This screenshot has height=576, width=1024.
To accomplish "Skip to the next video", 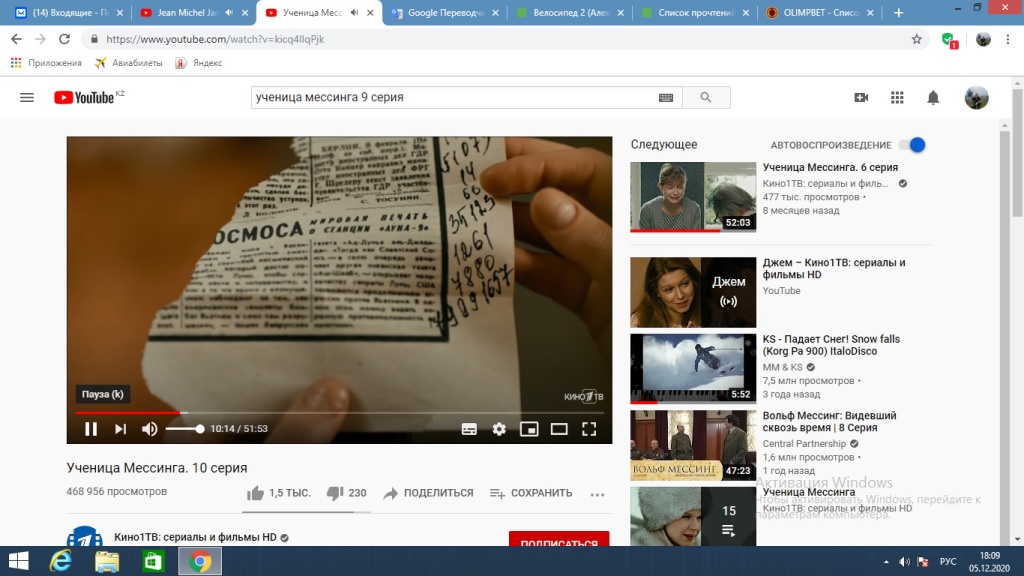I will point(120,429).
